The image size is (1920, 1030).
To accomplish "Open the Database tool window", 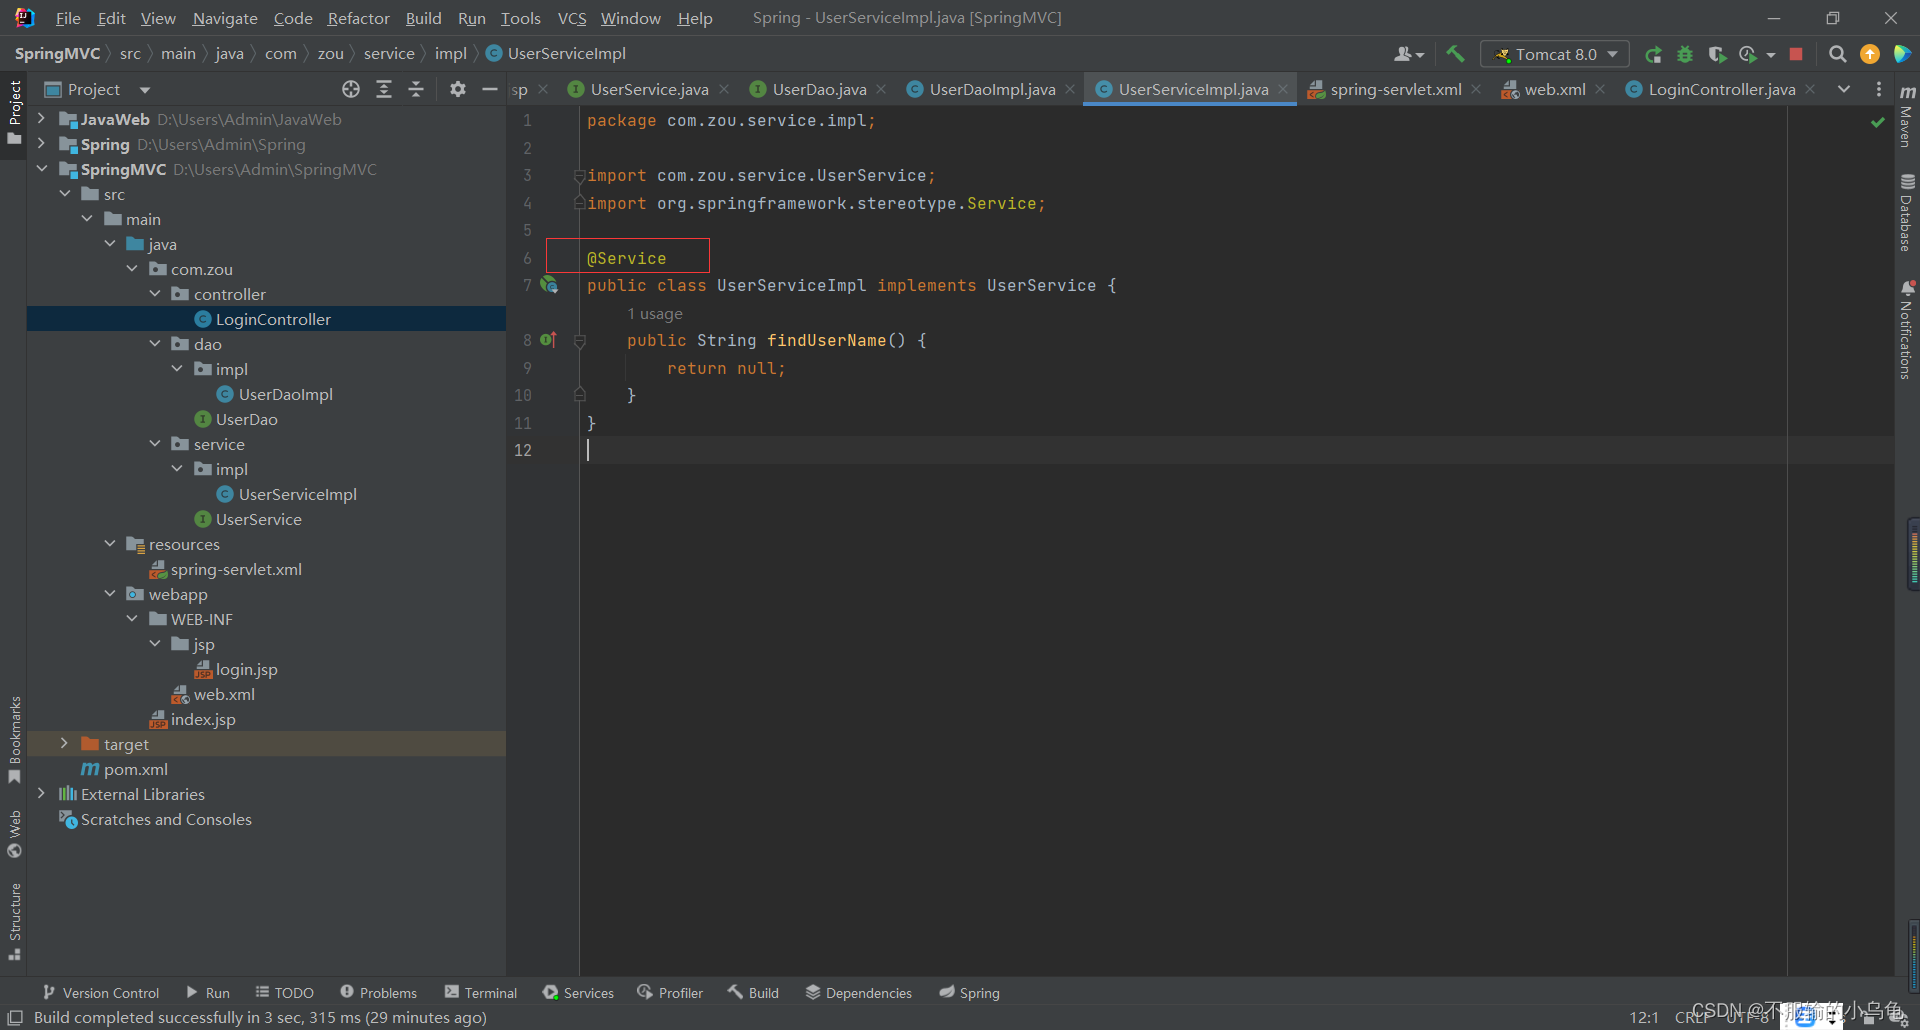I will point(1907,213).
